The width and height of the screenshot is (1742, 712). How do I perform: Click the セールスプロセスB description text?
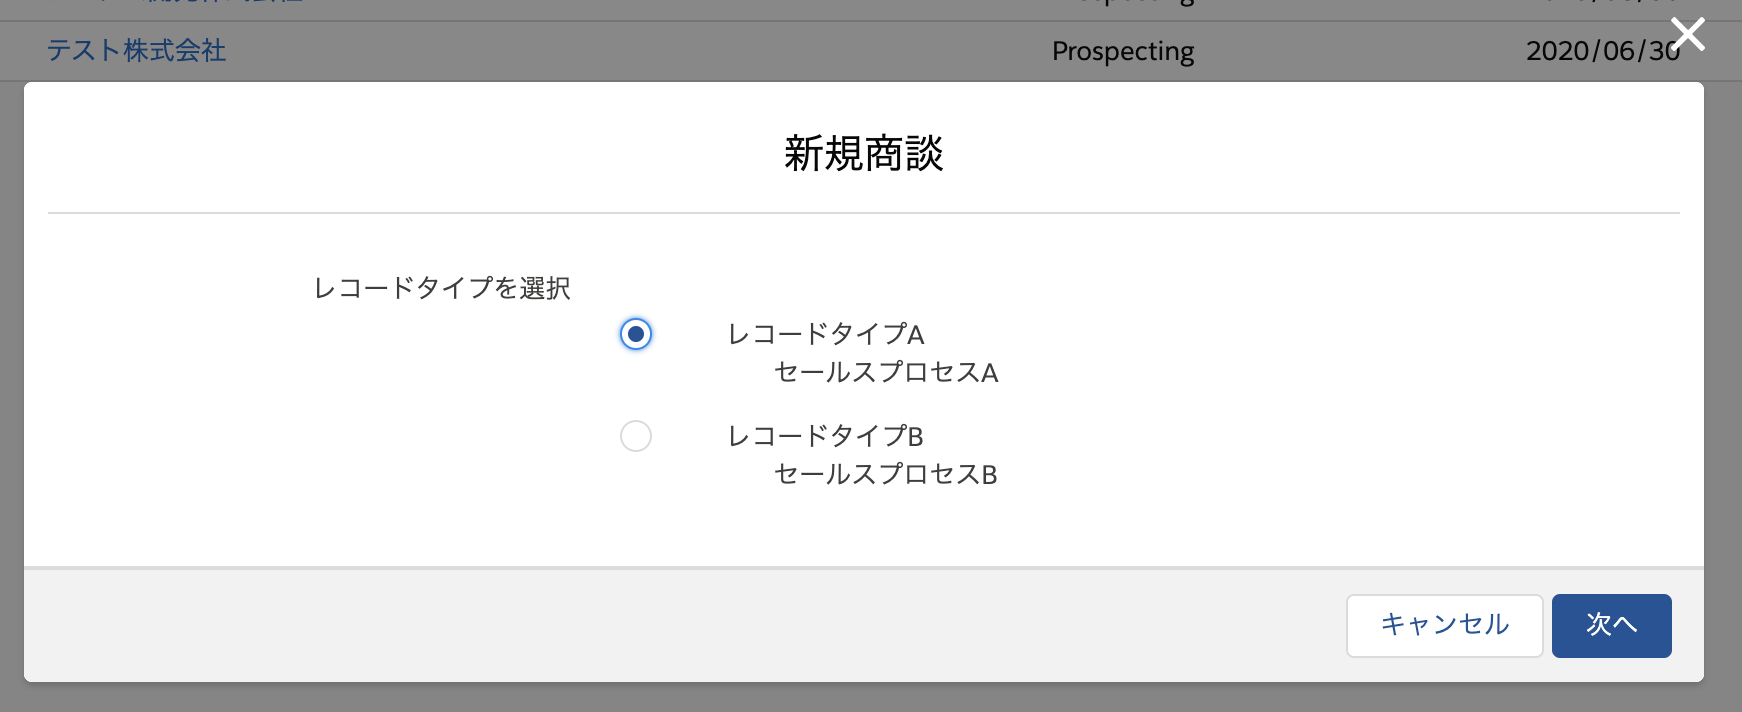(x=884, y=475)
